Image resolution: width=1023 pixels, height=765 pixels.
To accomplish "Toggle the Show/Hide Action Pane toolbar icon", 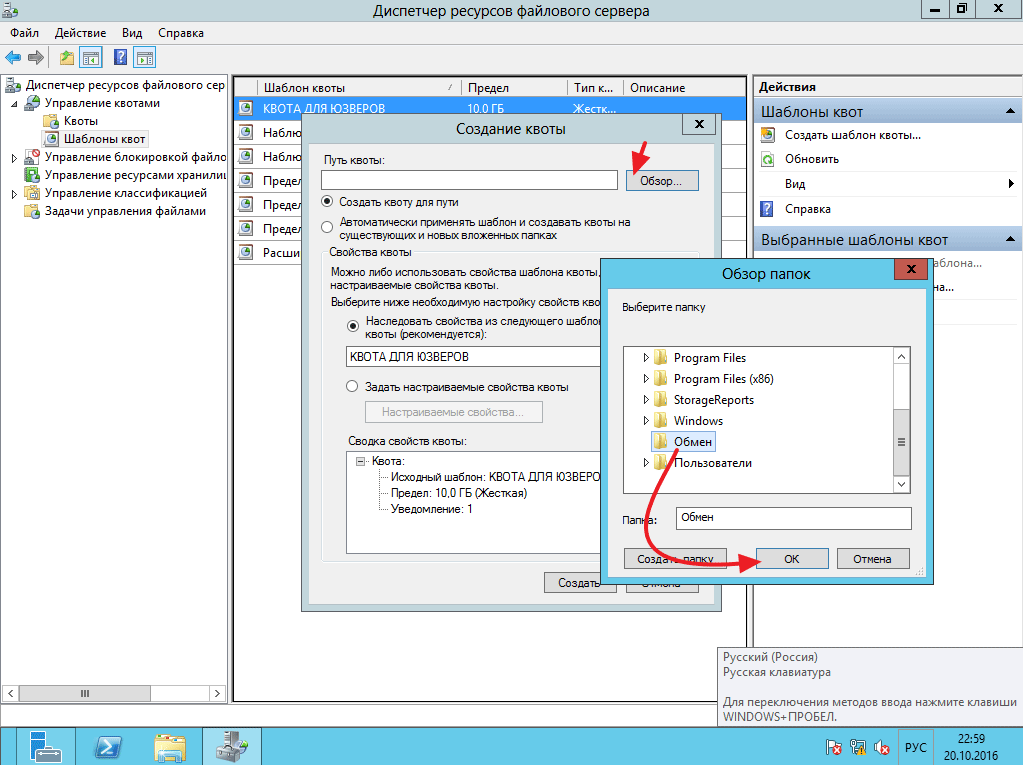I will [x=145, y=58].
